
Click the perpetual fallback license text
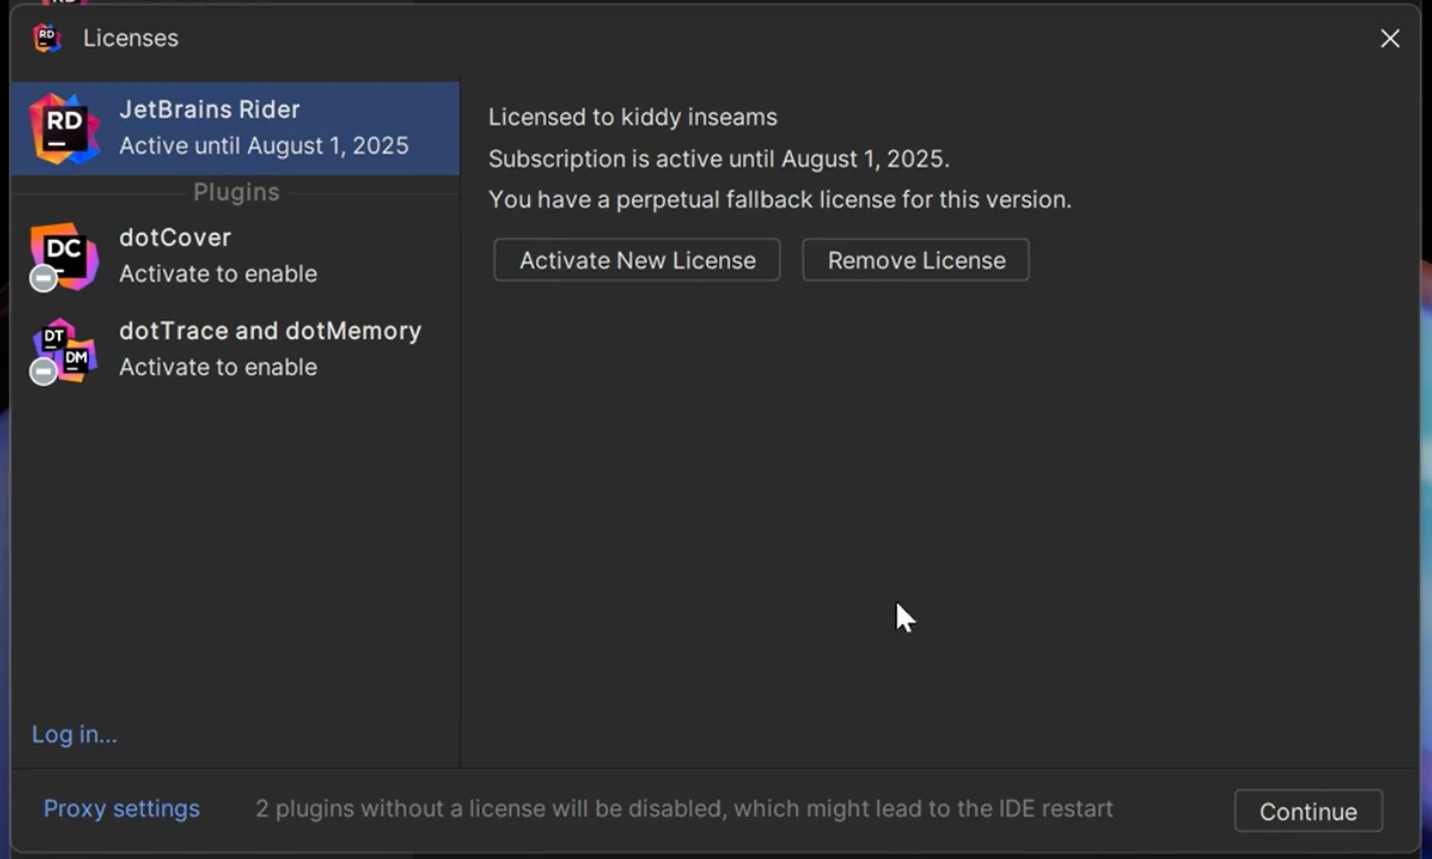click(x=780, y=200)
